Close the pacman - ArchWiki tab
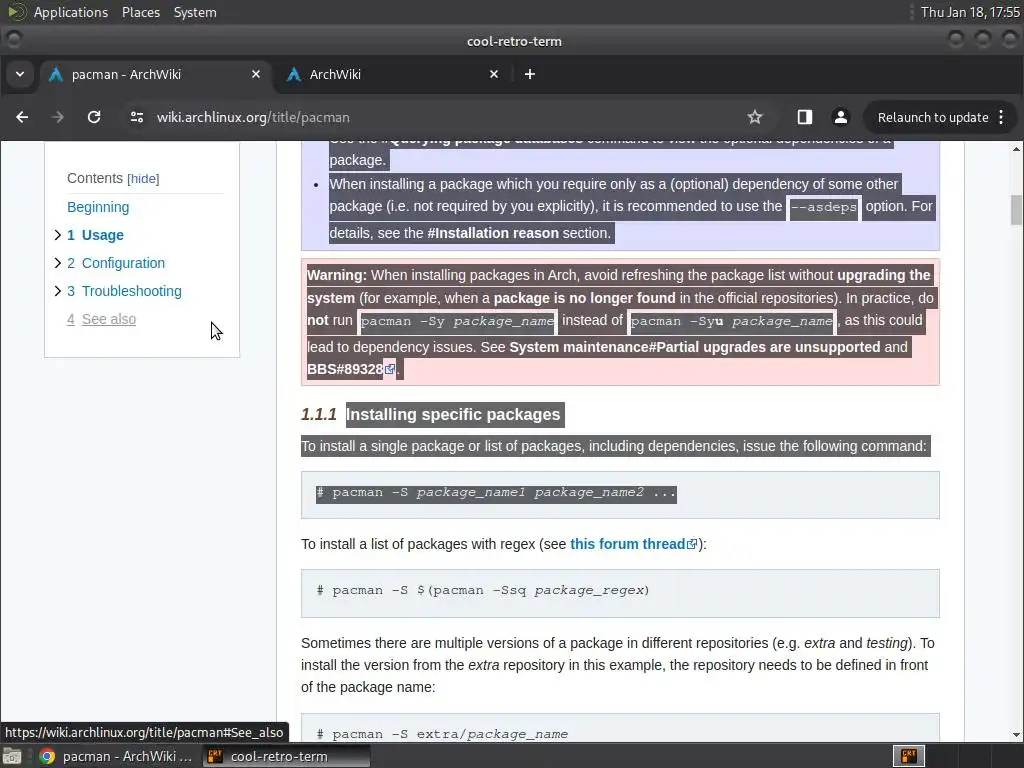Image resolution: width=1024 pixels, height=768 pixels. point(256,74)
